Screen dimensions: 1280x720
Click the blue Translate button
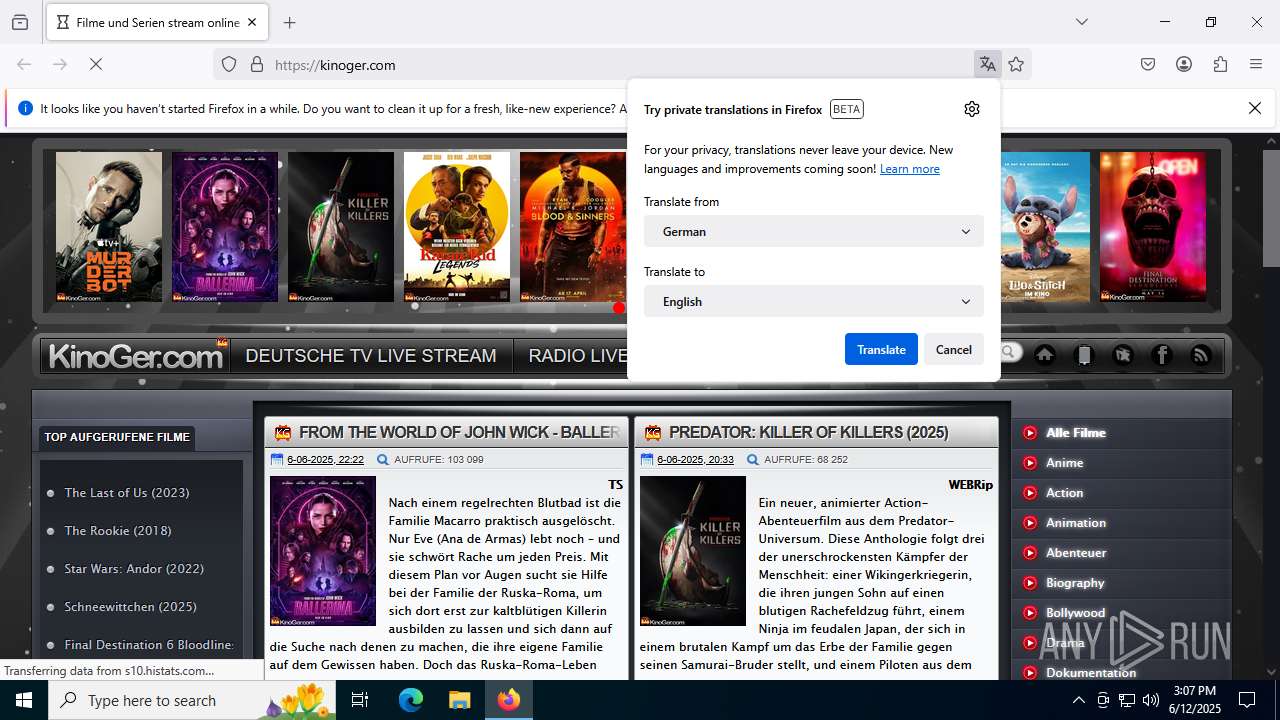(881, 349)
